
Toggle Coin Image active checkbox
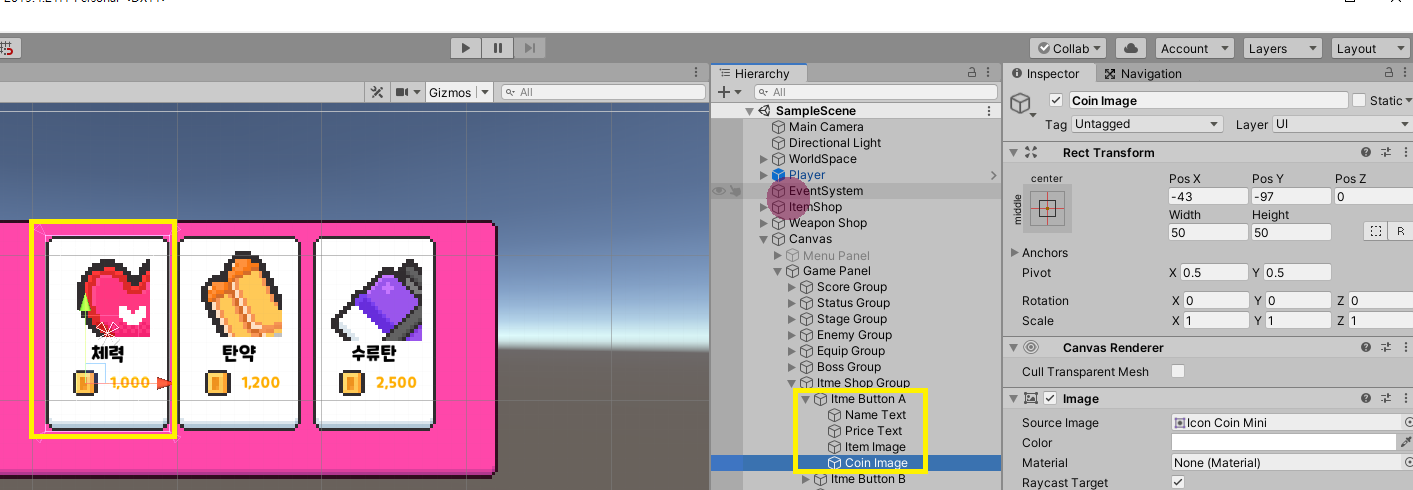tap(1055, 100)
